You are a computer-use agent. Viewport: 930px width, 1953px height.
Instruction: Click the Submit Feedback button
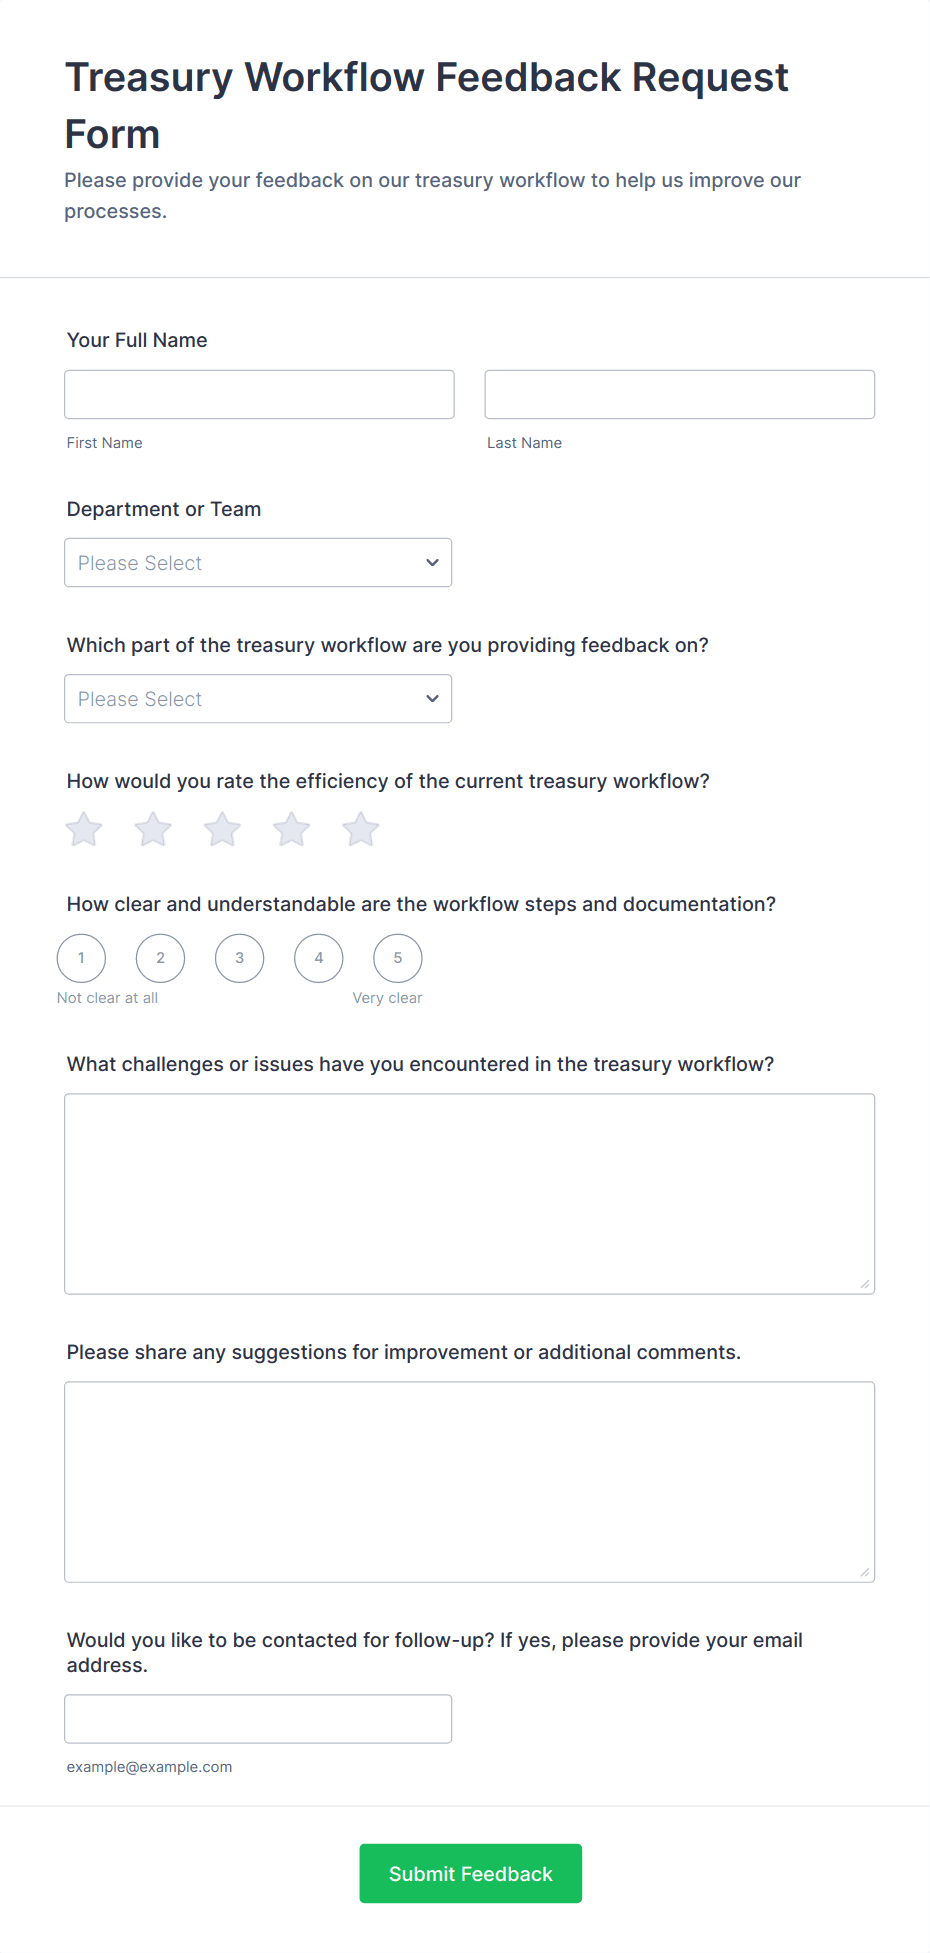click(470, 1873)
